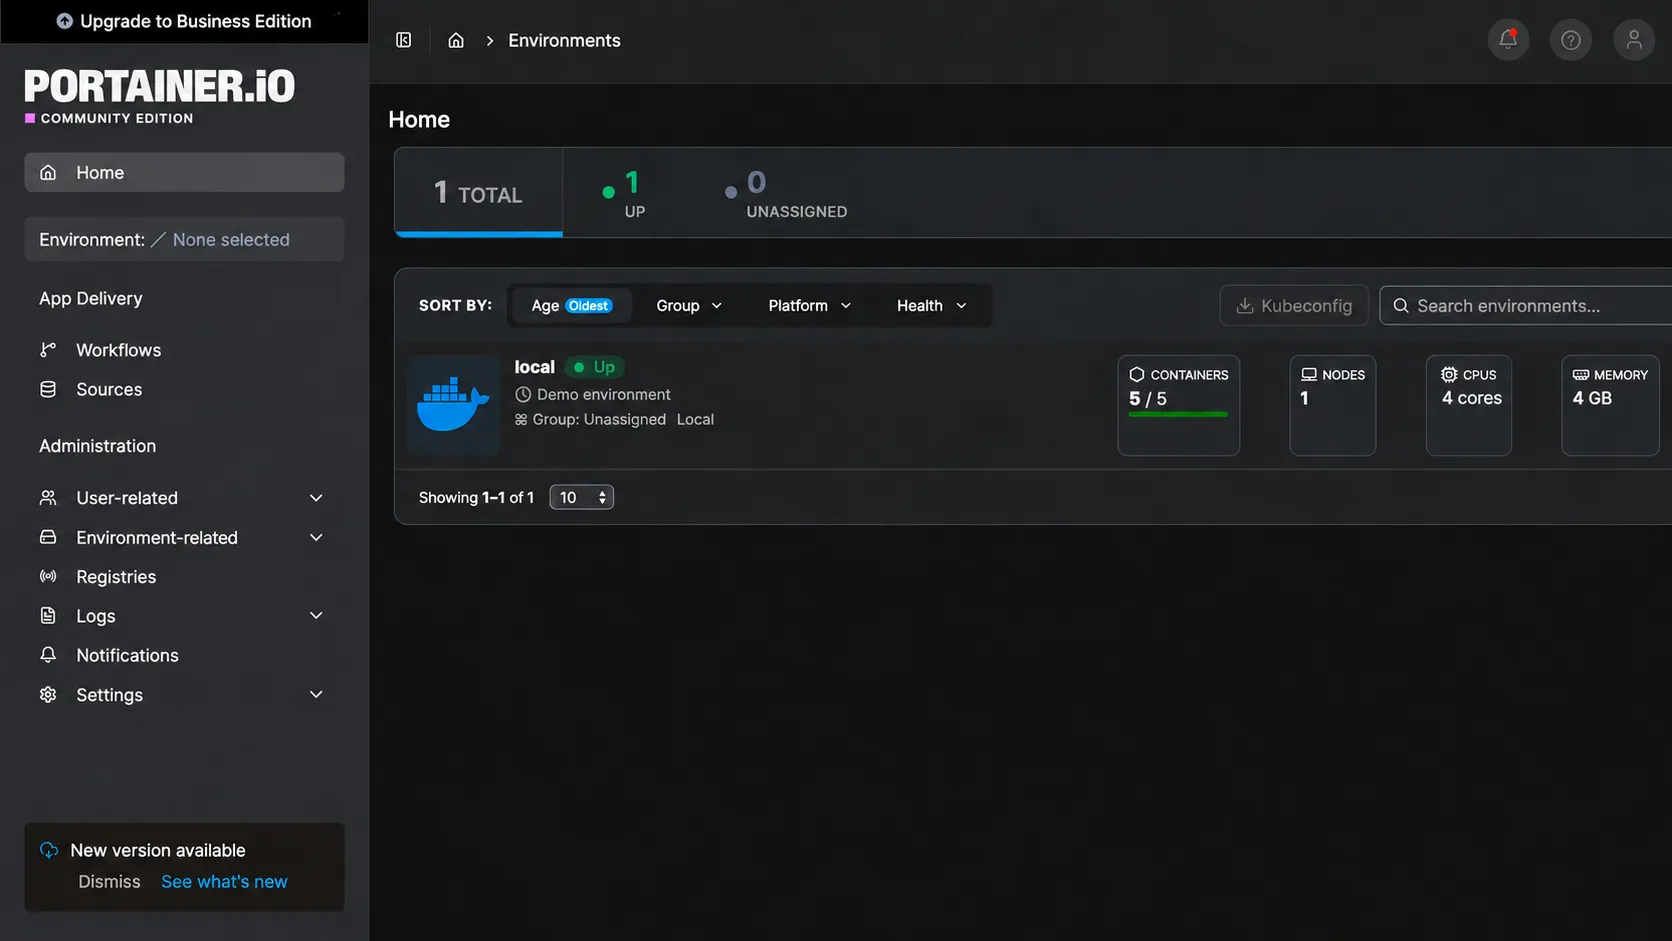The image size is (1672, 941).
Task: Open the notifications bell in header
Action: pyautogui.click(x=1508, y=40)
